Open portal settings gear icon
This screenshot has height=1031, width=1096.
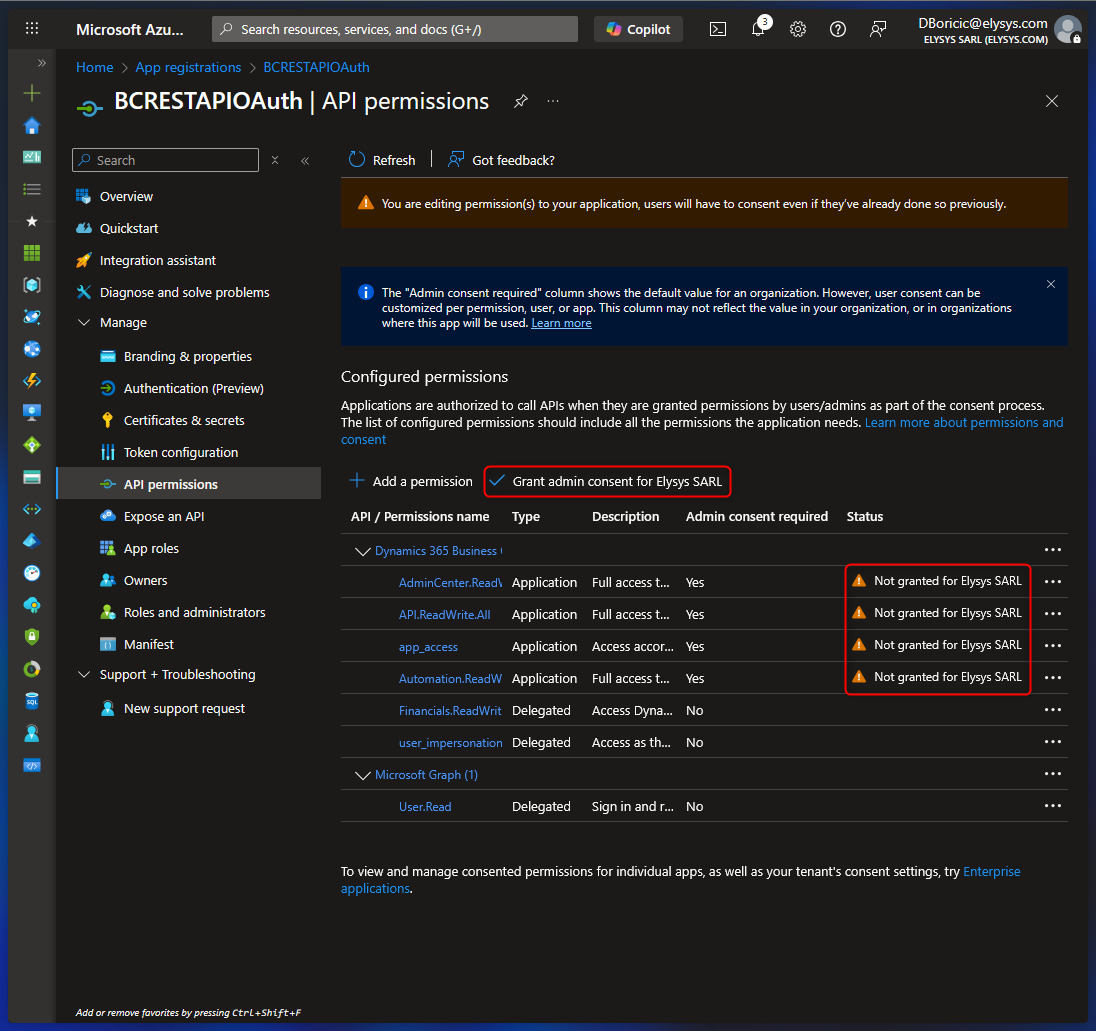[x=798, y=29]
